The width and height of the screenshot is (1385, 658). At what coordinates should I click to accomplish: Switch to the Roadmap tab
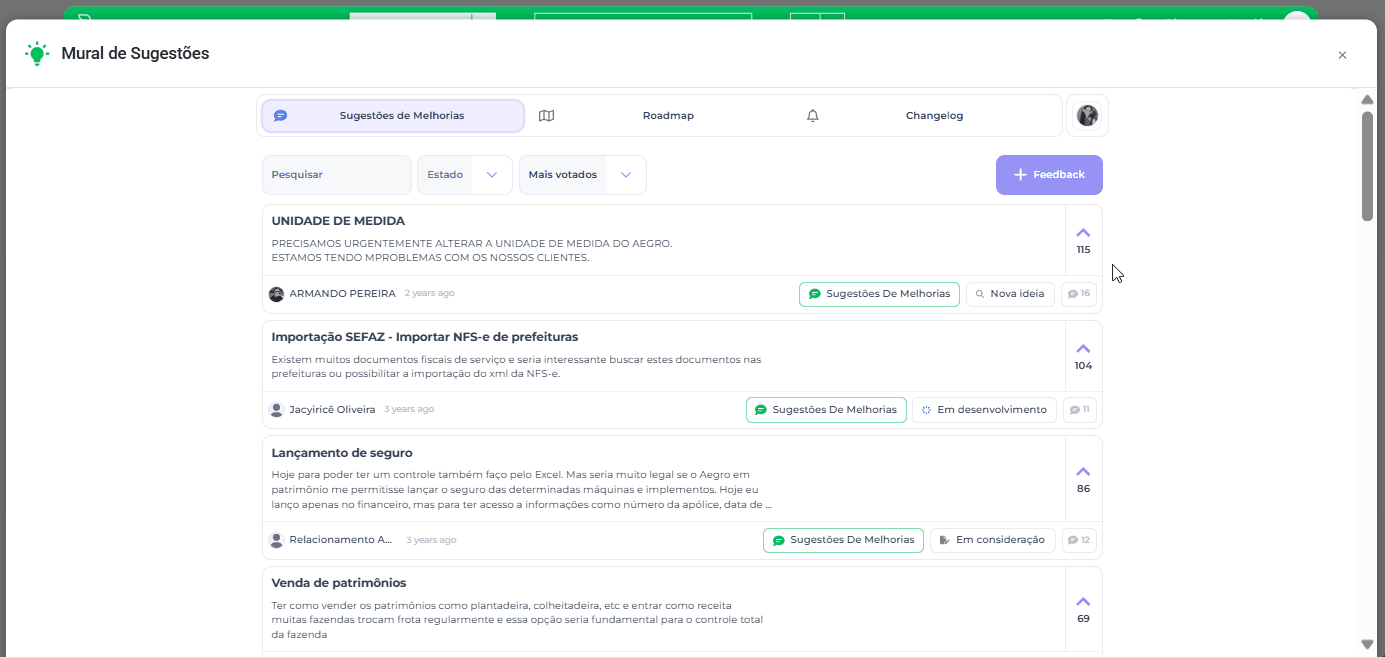click(x=668, y=115)
